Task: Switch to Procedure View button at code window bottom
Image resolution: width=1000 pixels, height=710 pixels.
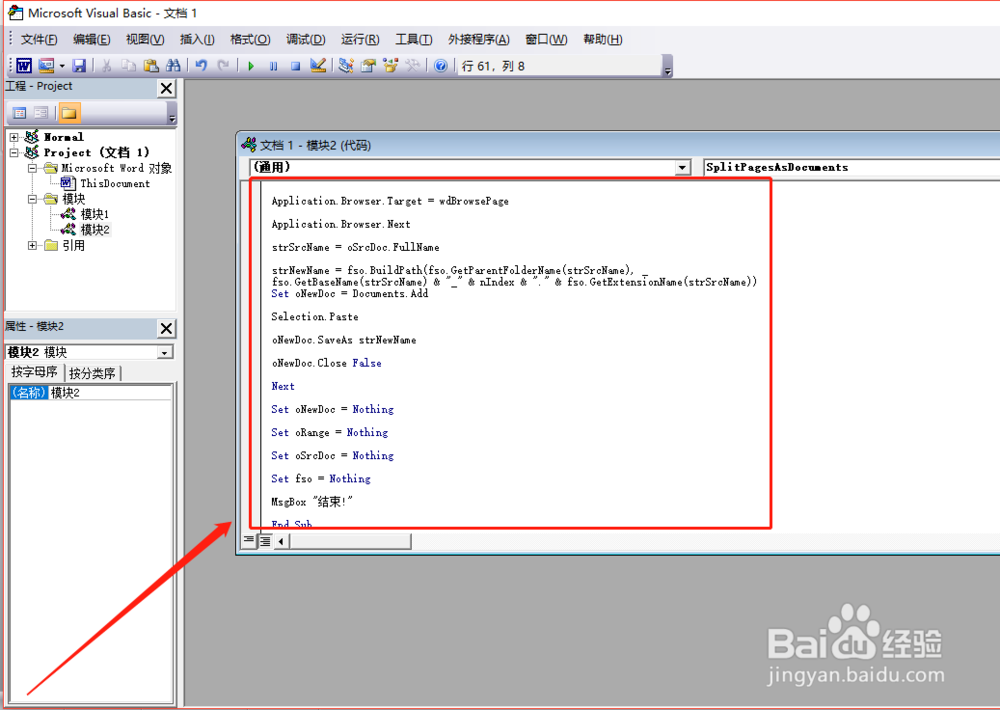Action: [249, 541]
